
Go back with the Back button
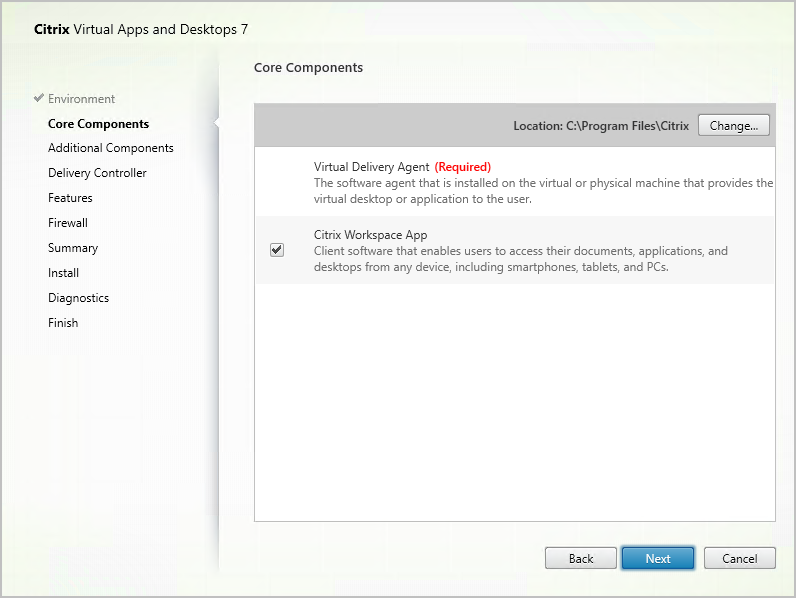(x=580, y=558)
